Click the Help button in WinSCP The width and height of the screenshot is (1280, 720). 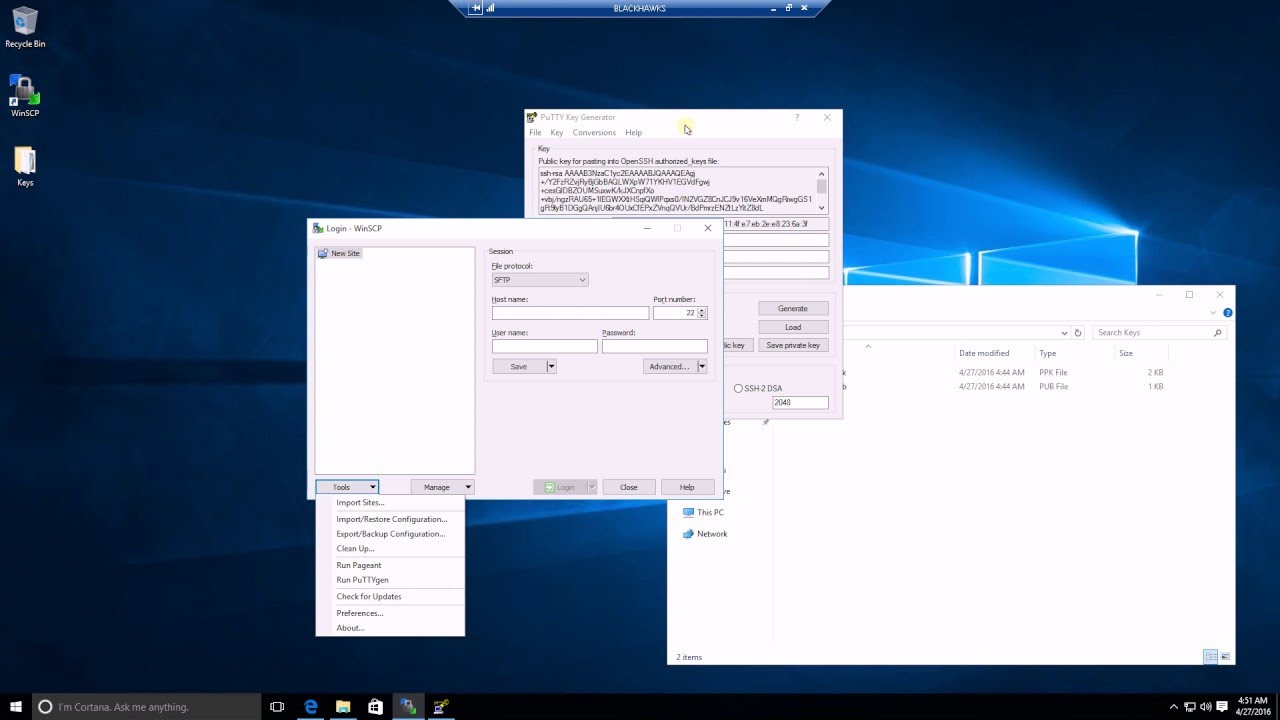click(x=687, y=487)
